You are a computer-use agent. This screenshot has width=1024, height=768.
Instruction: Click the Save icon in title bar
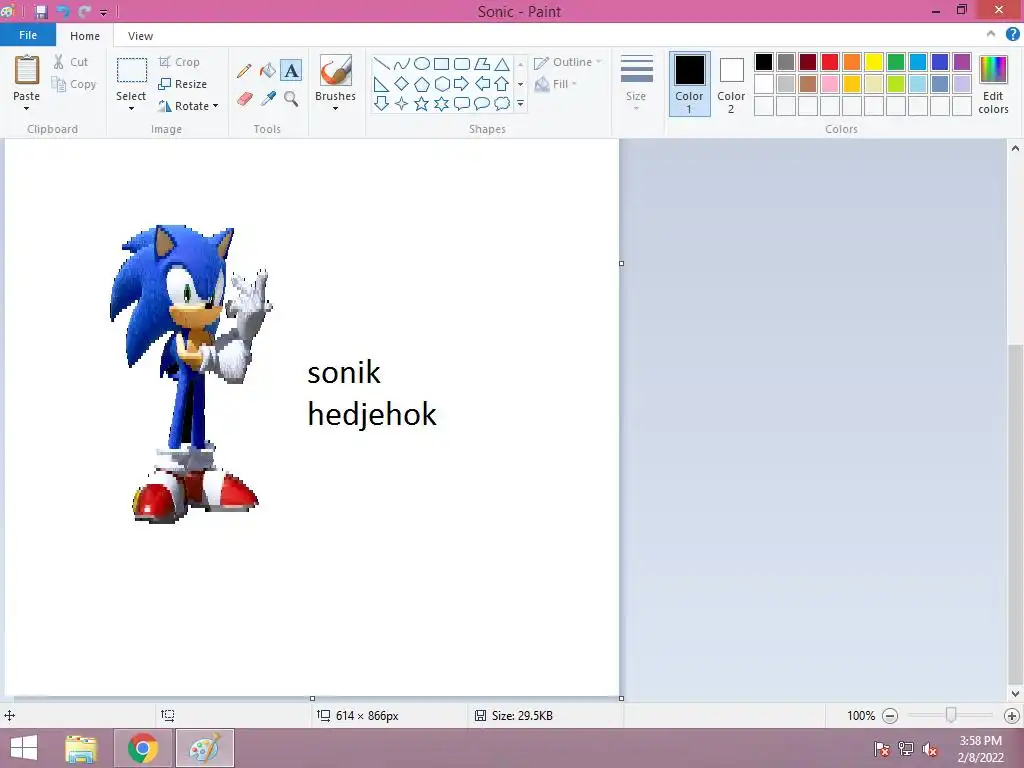pyautogui.click(x=41, y=11)
